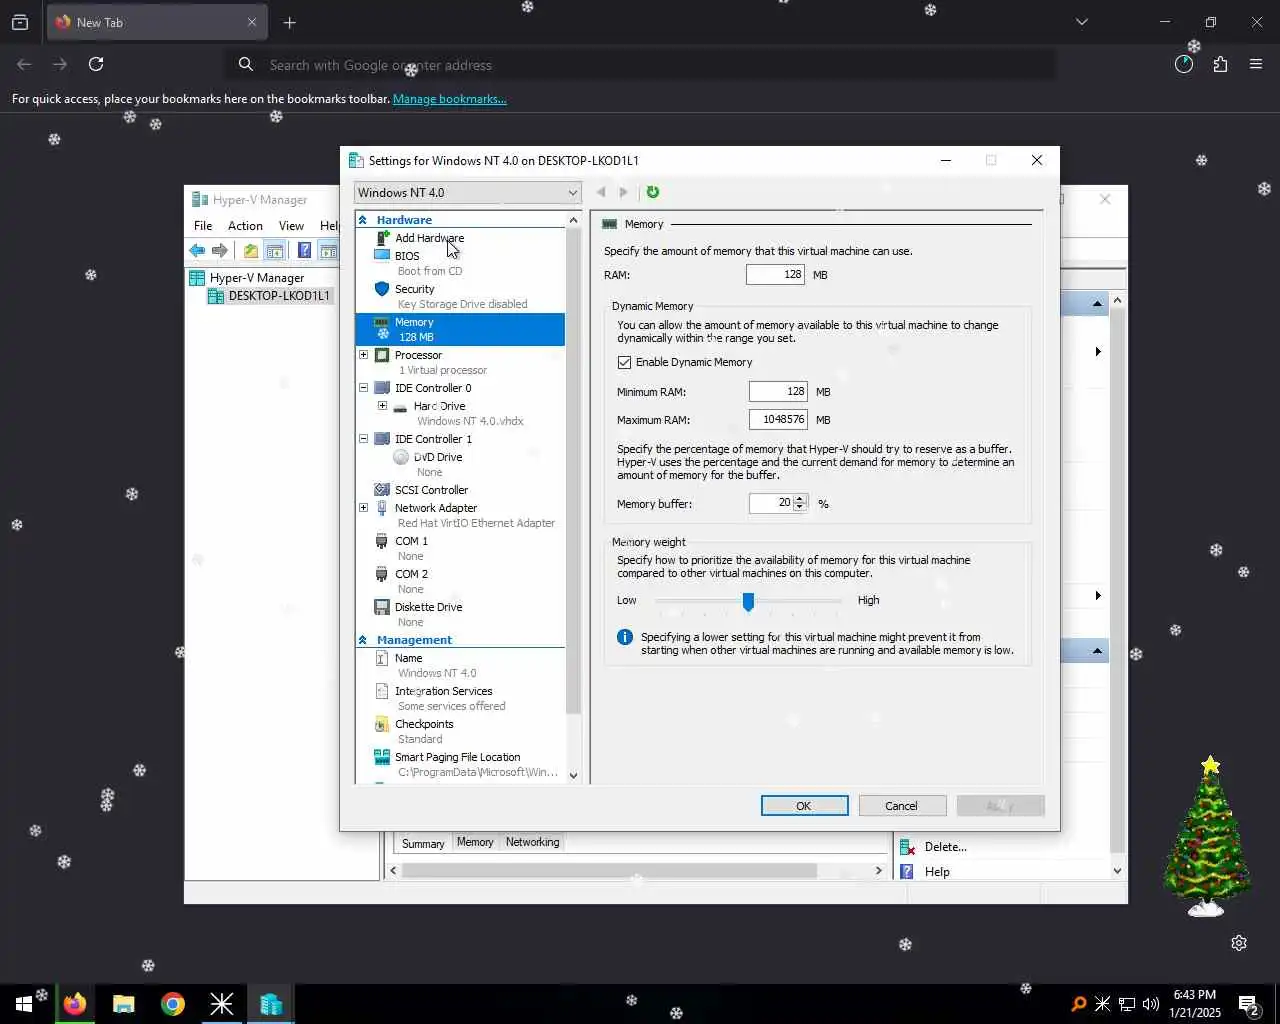Click the Cancel button
The height and width of the screenshot is (1024, 1280).
[902, 806]
